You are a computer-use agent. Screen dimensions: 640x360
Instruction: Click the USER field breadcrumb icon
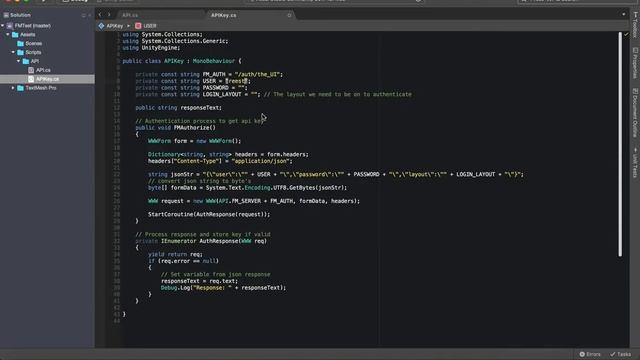coord(138,26)
